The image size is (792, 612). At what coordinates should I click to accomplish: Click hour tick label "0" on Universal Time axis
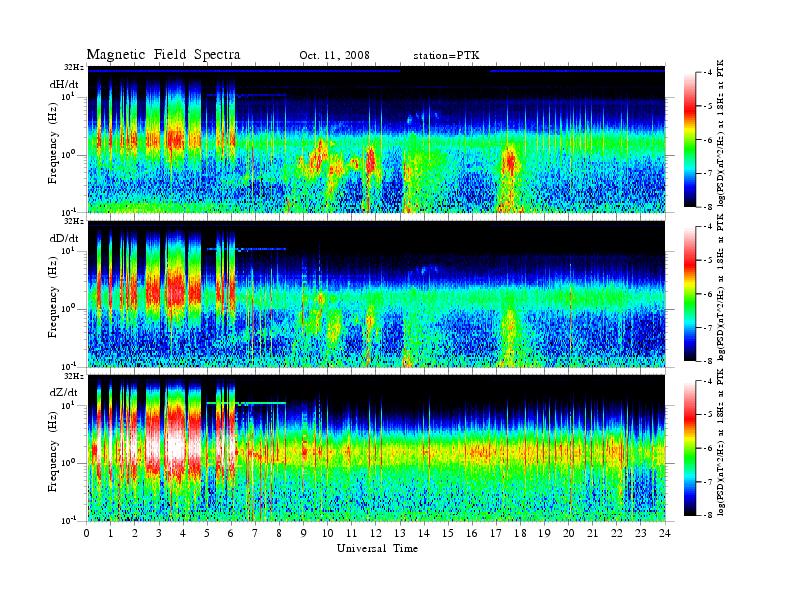pyautogui.click(x=87, y=533)
